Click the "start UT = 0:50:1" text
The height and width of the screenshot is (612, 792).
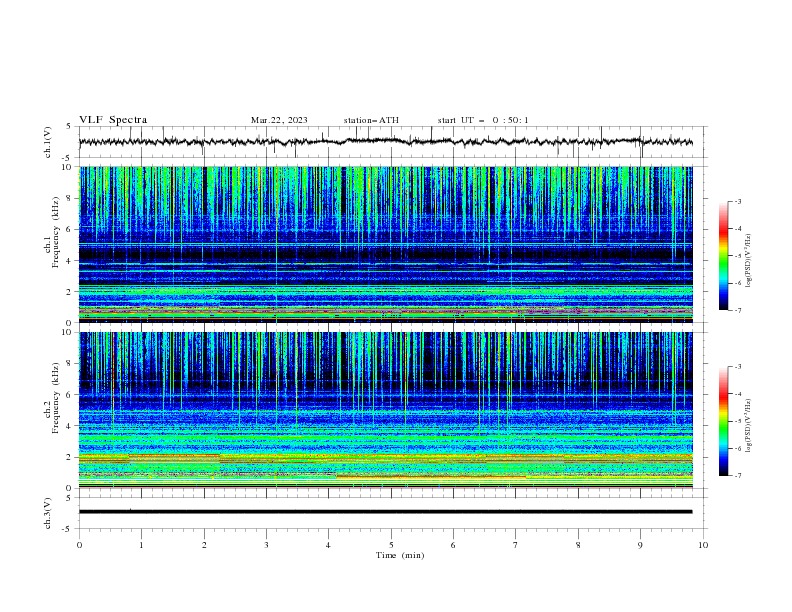pos(483,120)
